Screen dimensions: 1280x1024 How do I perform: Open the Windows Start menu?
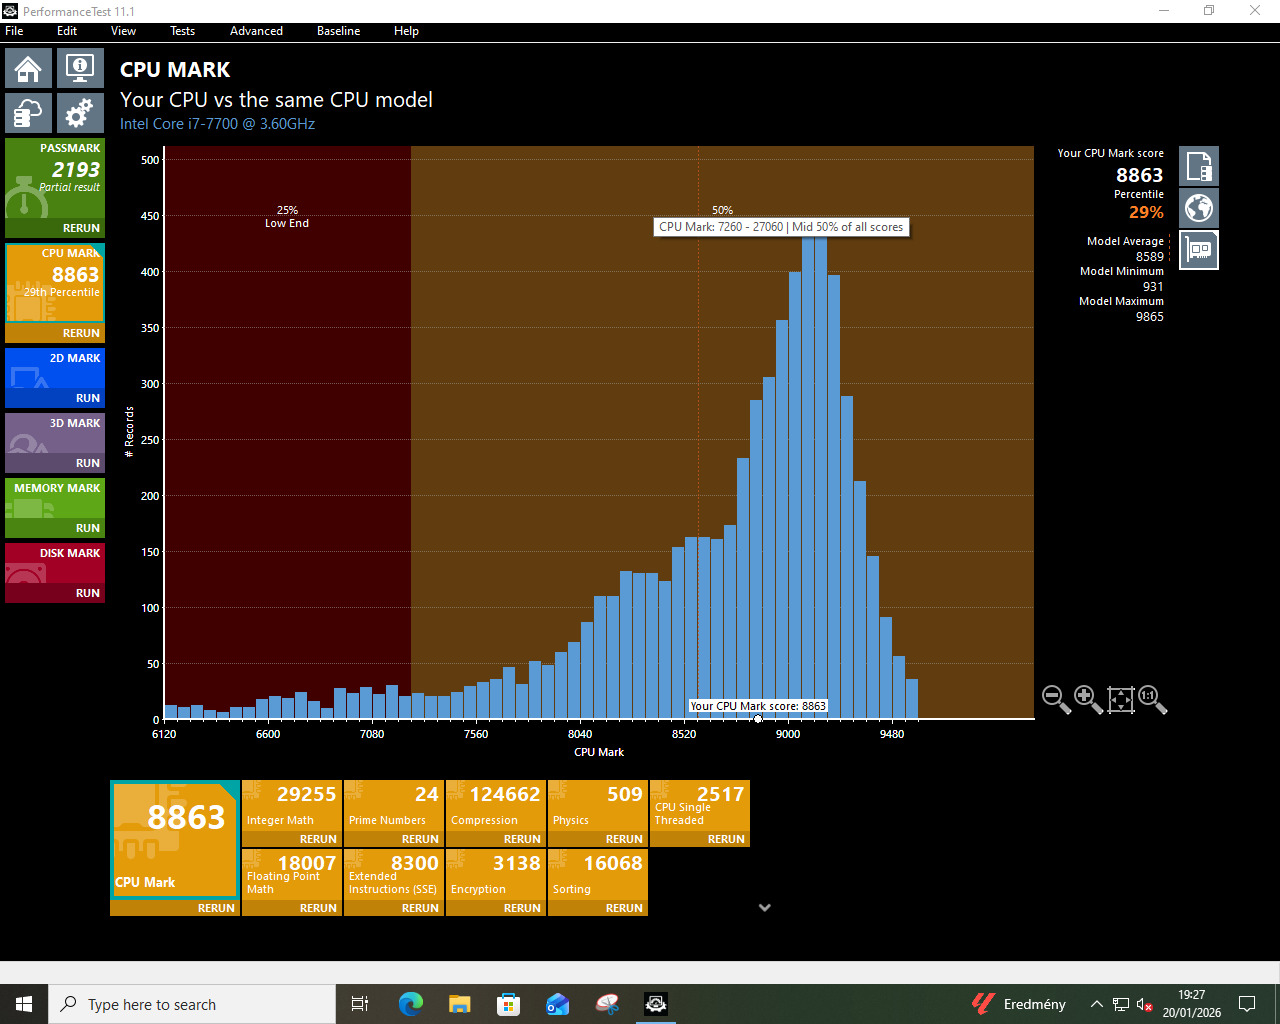(24, 1004)
